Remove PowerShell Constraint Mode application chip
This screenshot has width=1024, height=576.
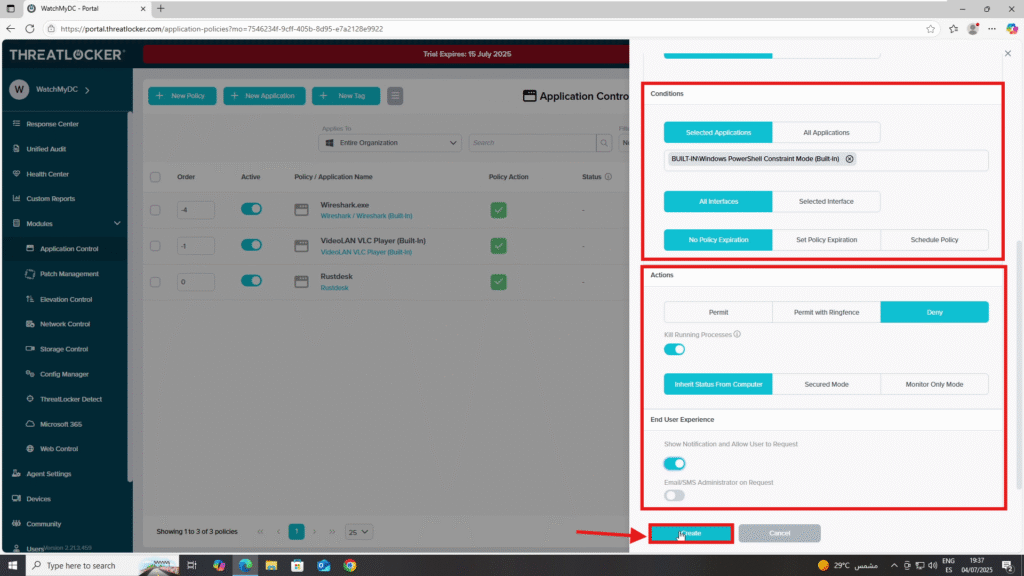pyautogui.click(x=849, y=159)
